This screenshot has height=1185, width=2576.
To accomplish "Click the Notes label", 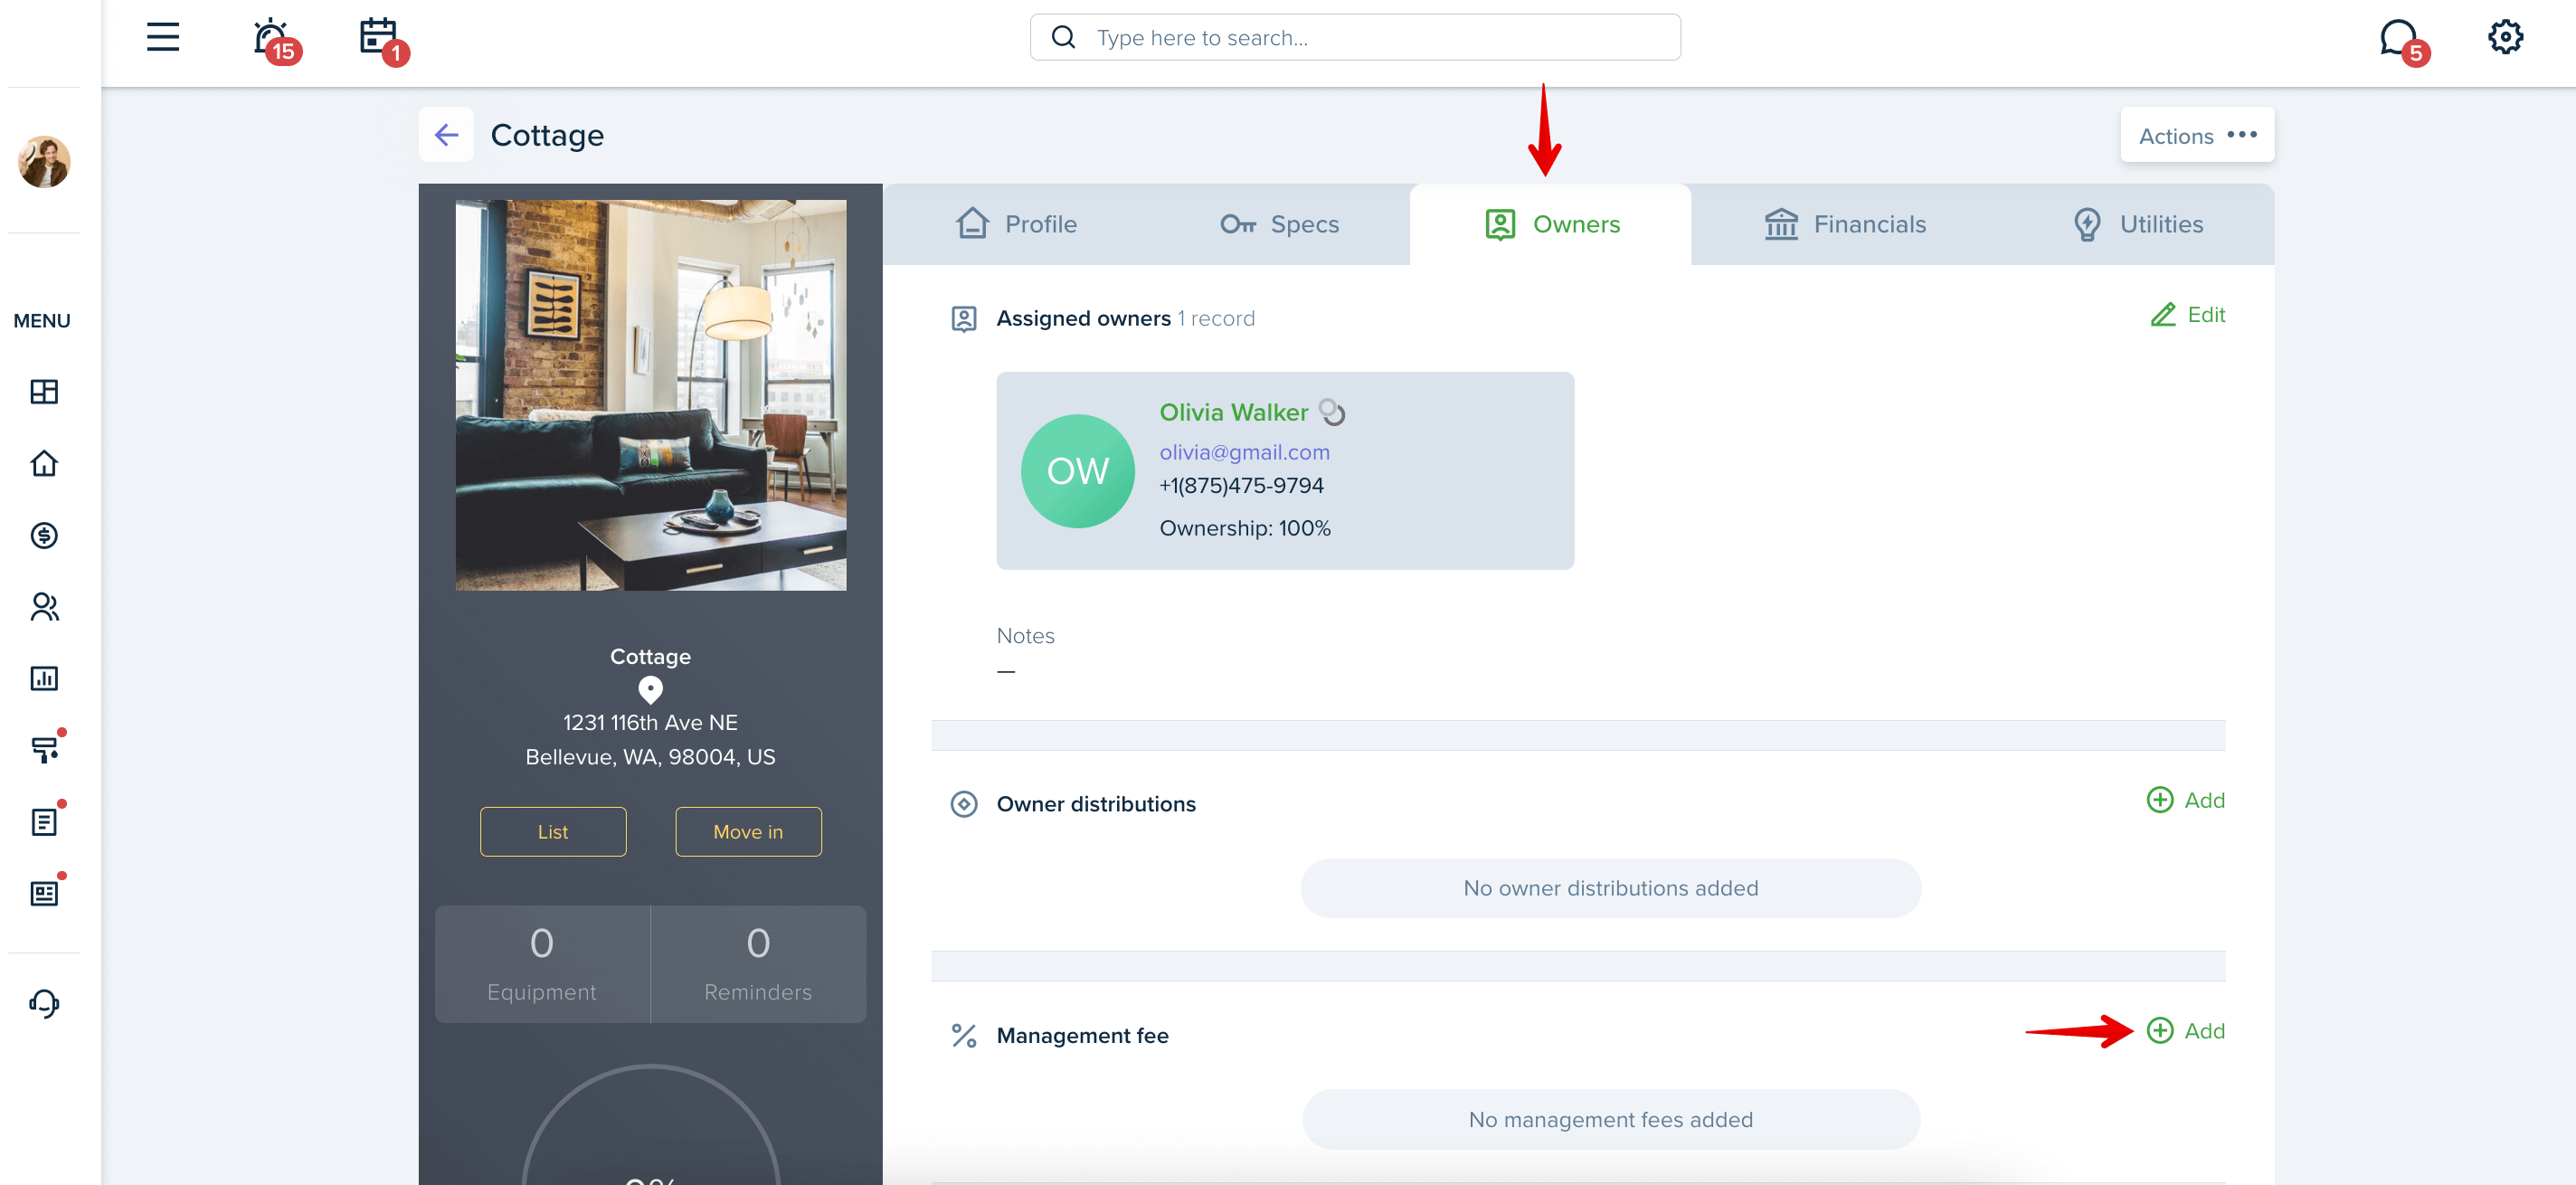I will [1025, 636].
